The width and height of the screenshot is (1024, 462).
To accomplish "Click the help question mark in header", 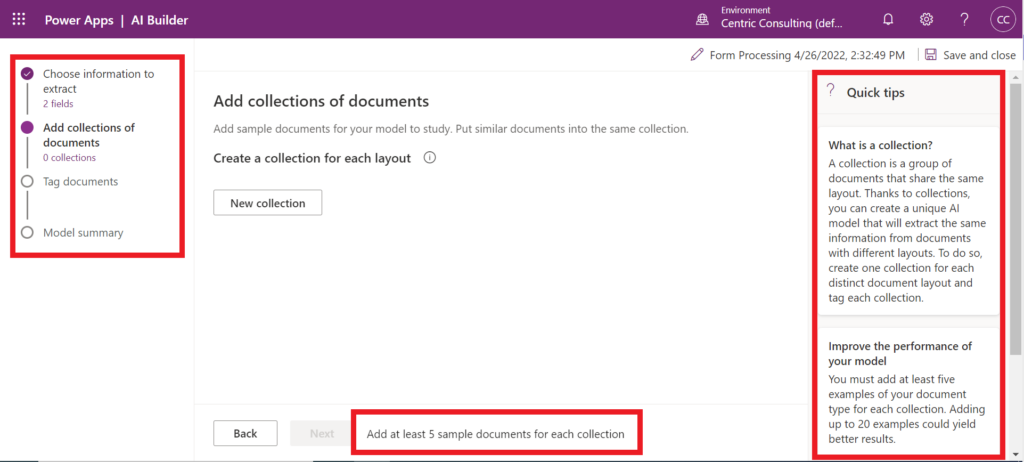I will pyautogui.click(x=964, y=19).
